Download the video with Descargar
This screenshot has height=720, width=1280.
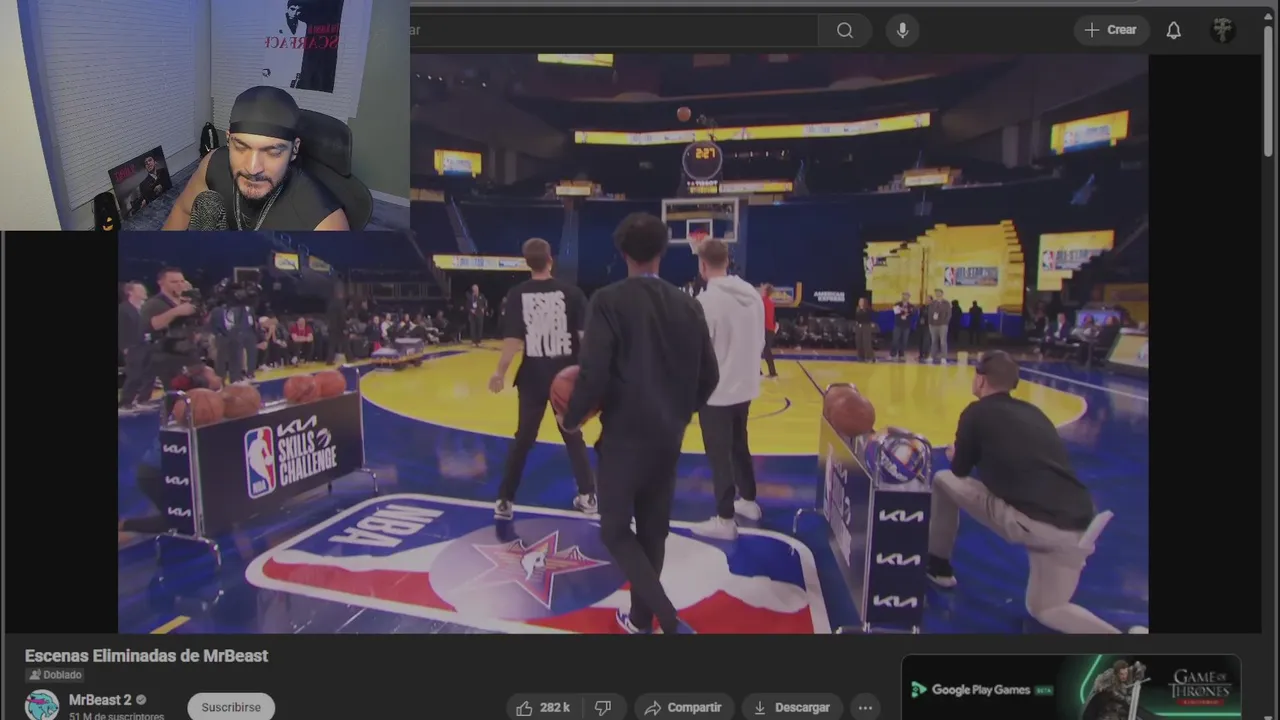click(x=792, y=707)
